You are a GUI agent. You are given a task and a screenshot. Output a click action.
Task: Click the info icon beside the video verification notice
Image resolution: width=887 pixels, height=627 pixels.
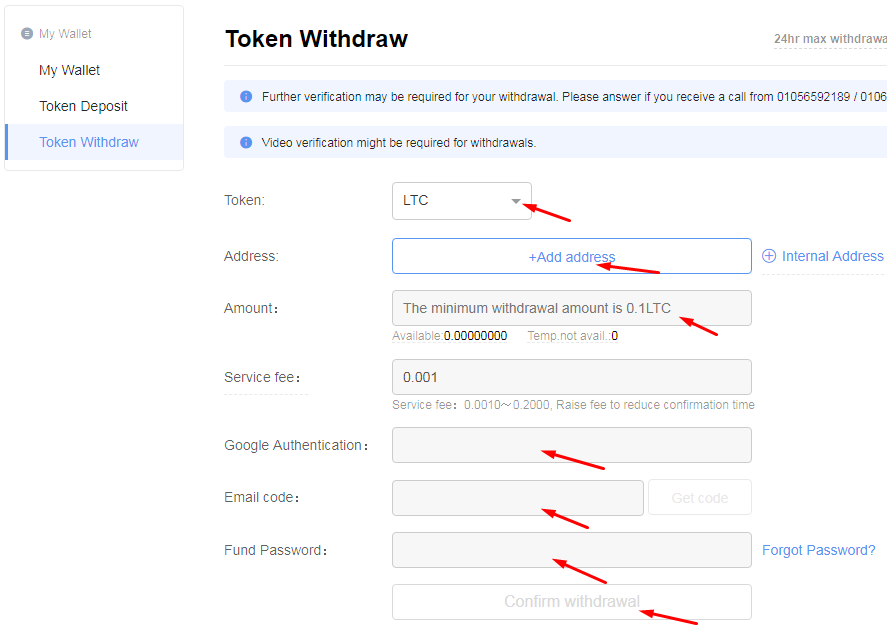click(246, 142)
